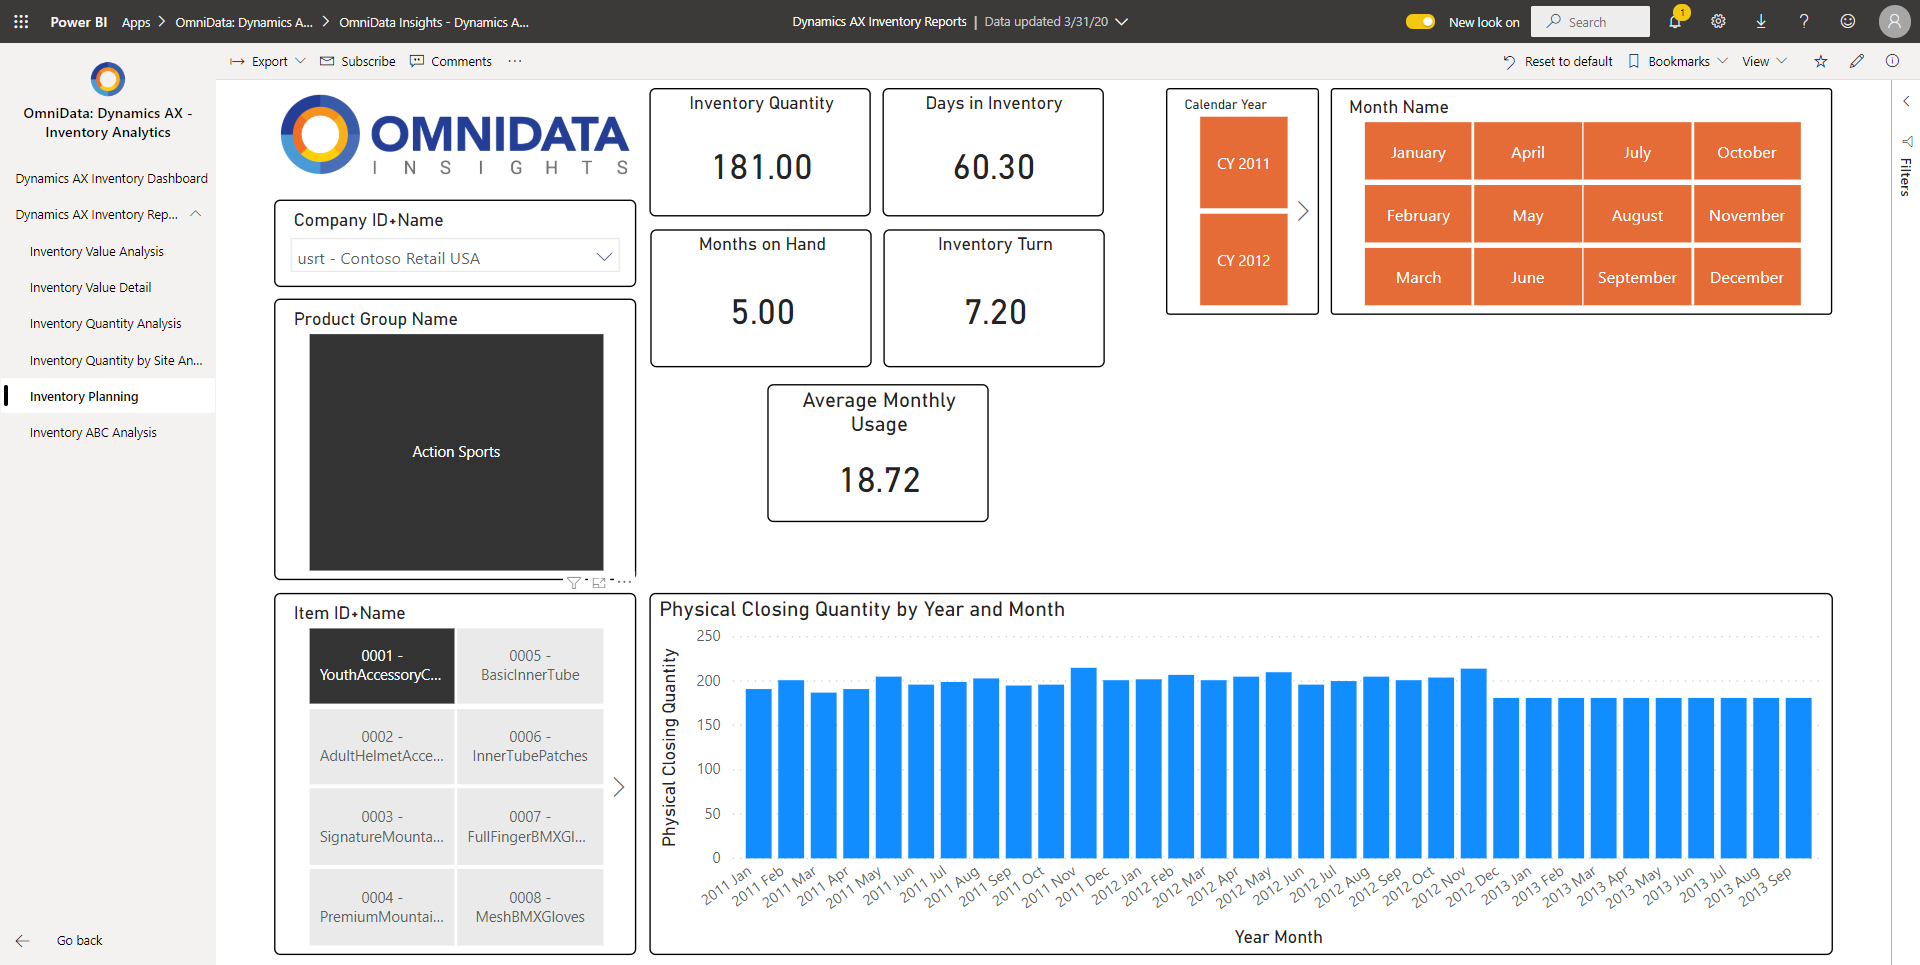Click Power BI home link
This screenshot has width=1920, height=965.
(79, 22)
